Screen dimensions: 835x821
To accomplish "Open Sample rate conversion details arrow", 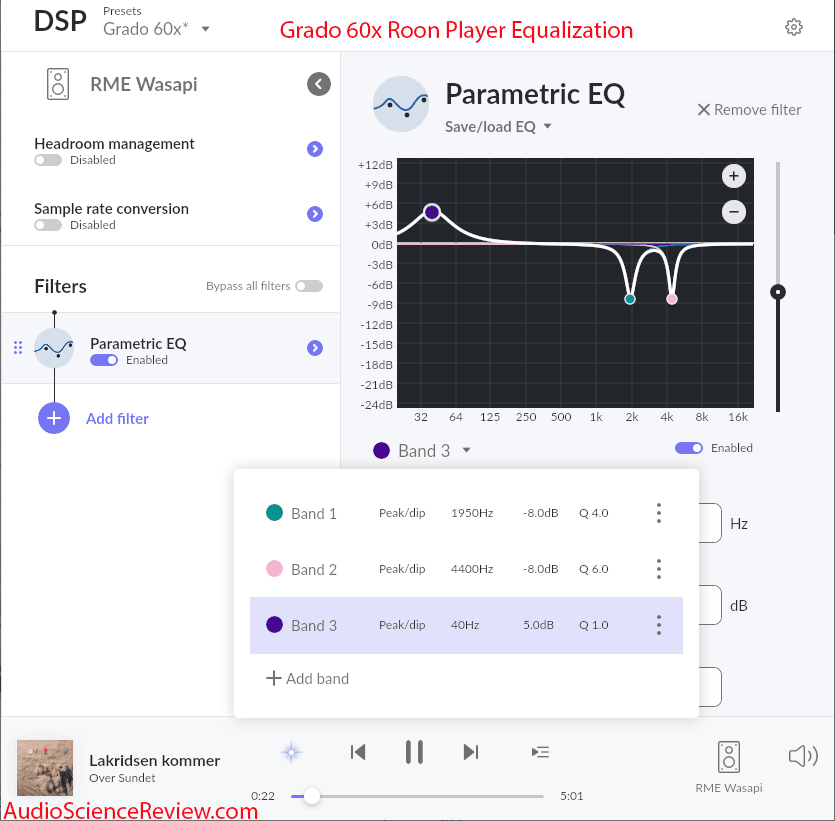I will tap(315, 214).
